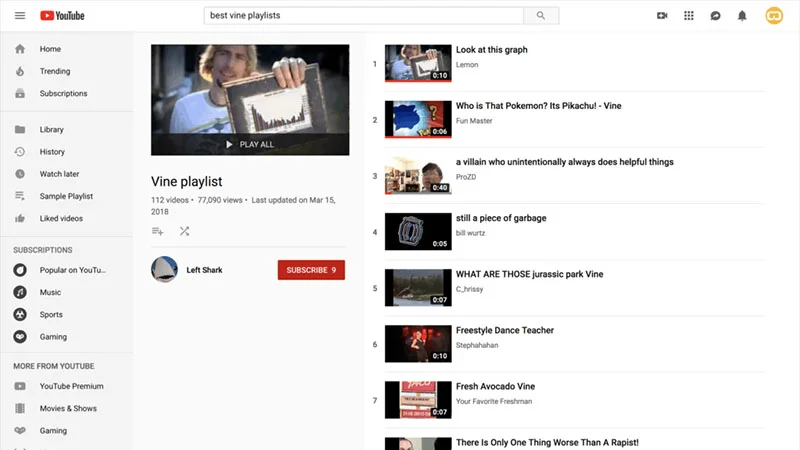Save playlist with add-to-library icon
The width and height of the screenshot is (800, 450).
tap(158, 231)
